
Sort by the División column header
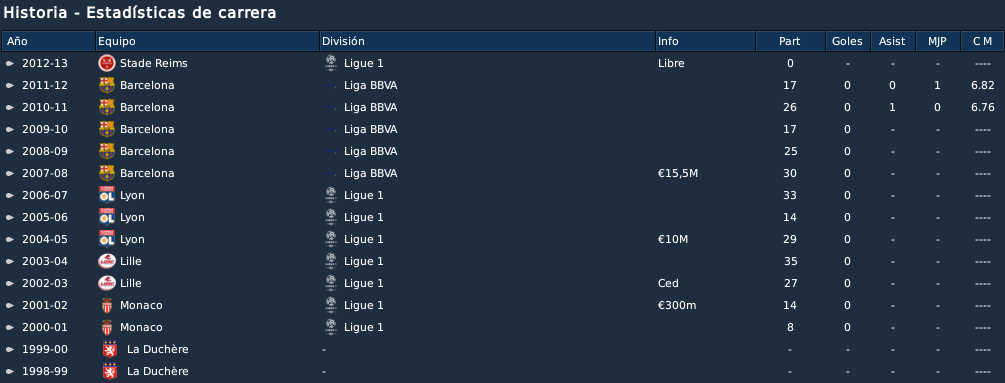click(x=488, y=41)
